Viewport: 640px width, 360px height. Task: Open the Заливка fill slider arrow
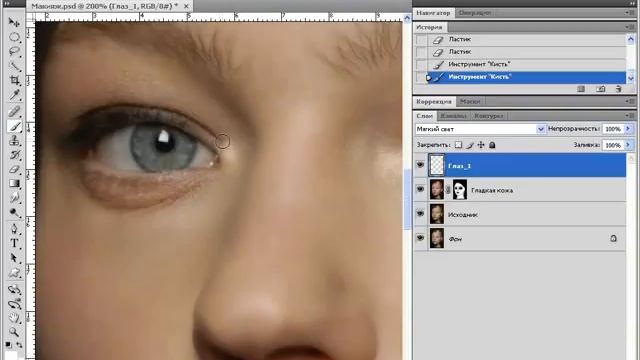(628, 145)
